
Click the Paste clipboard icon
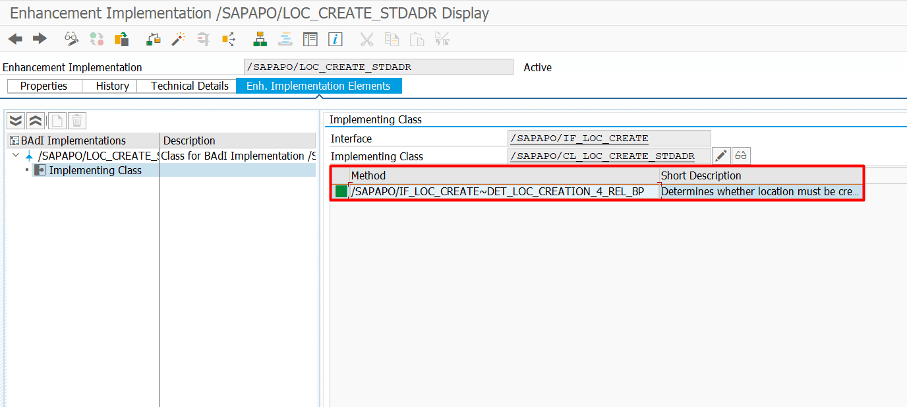click(x=417, y=39)
